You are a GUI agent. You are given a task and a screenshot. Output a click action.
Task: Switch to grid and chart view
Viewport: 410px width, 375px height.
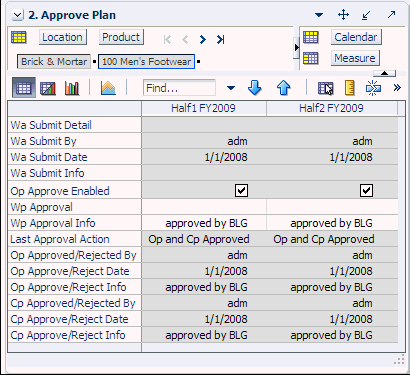coord(48,88)
